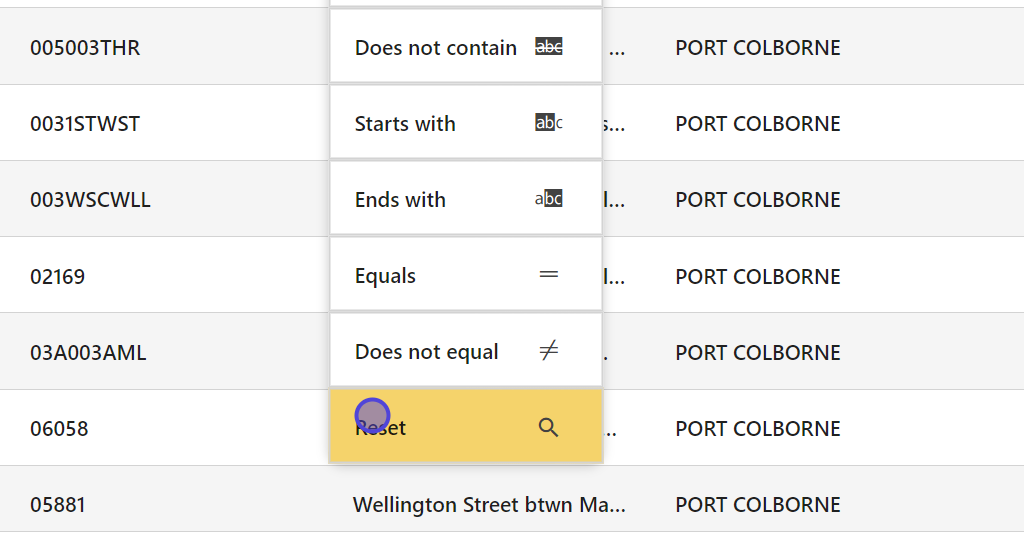1024x559 pixels.
Task: Click the 'Ends with' abc icon
Action: [548, 199]
